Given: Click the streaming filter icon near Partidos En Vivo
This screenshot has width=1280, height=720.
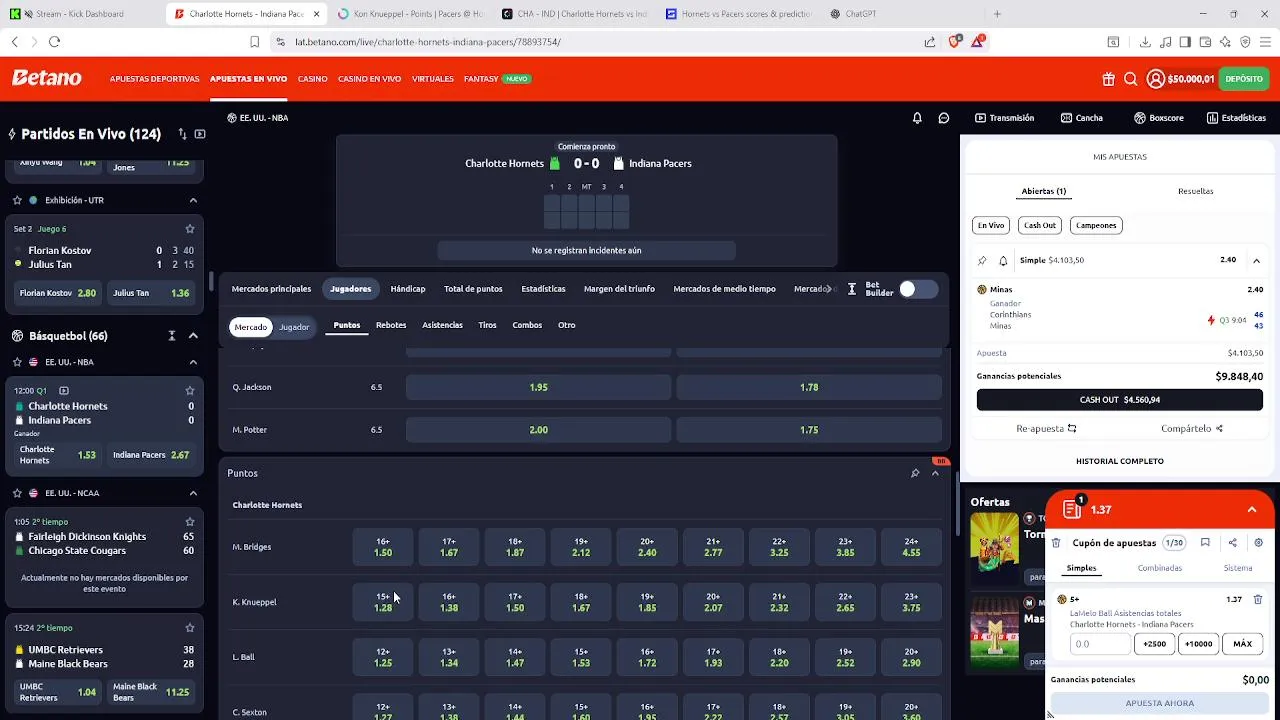Looking at the screenshot, I should [x=200, y=134].
